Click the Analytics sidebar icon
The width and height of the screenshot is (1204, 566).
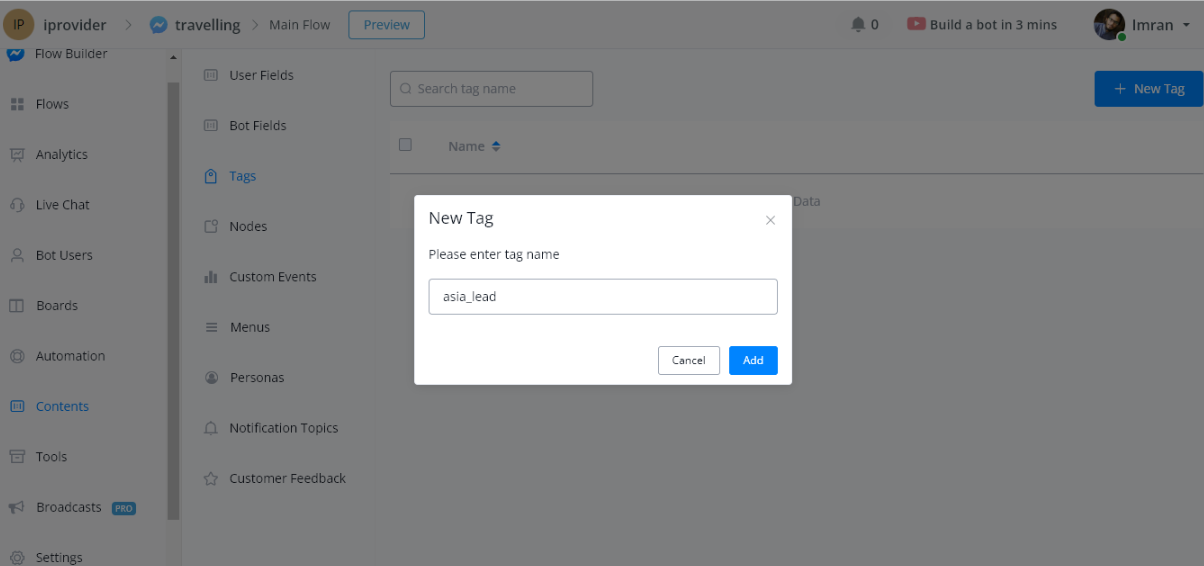point(17,155)
